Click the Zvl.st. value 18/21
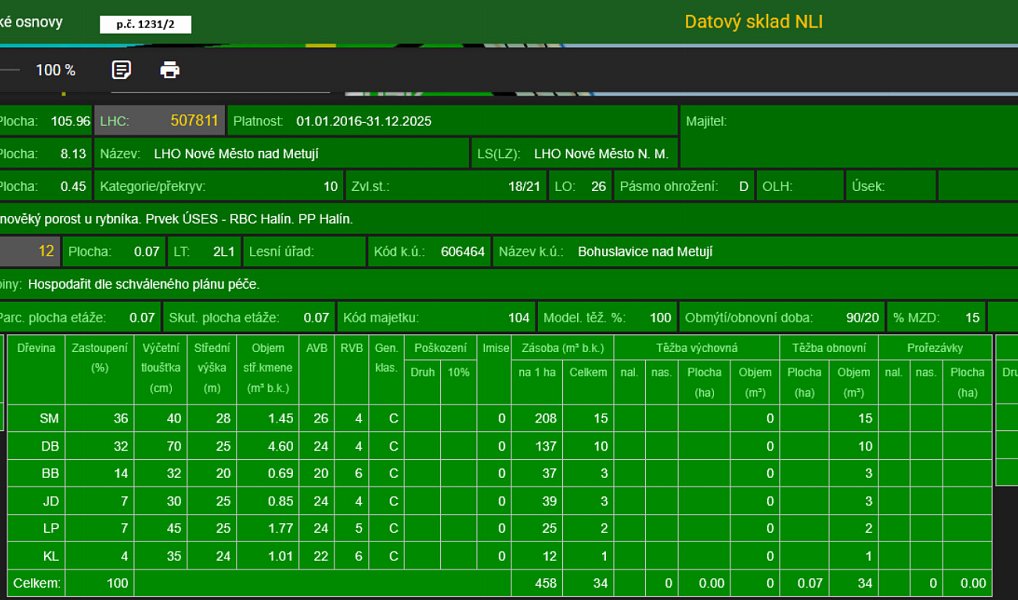 pos(524,187)
